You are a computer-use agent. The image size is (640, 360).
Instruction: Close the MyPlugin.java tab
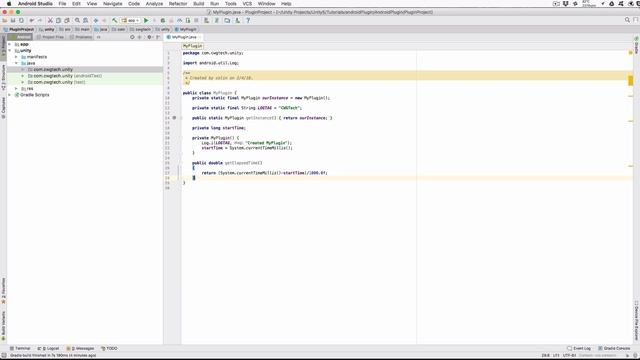(200, 37)
